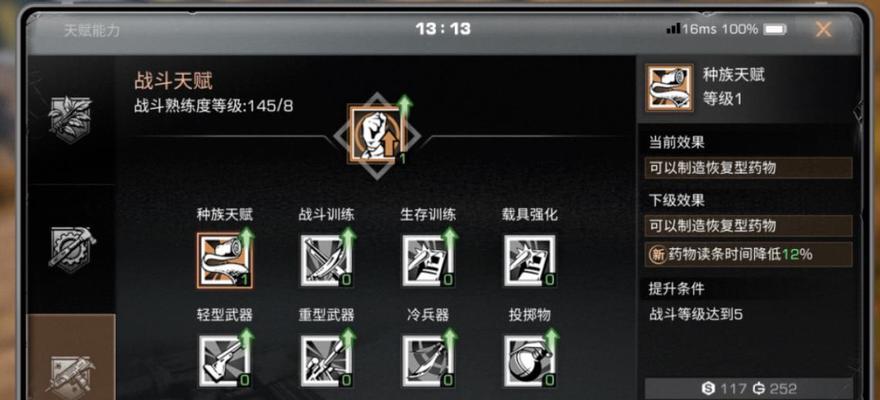The image size is (880, 400).
Task: Click the raised fist combat mastery icon
Action: 376,135
